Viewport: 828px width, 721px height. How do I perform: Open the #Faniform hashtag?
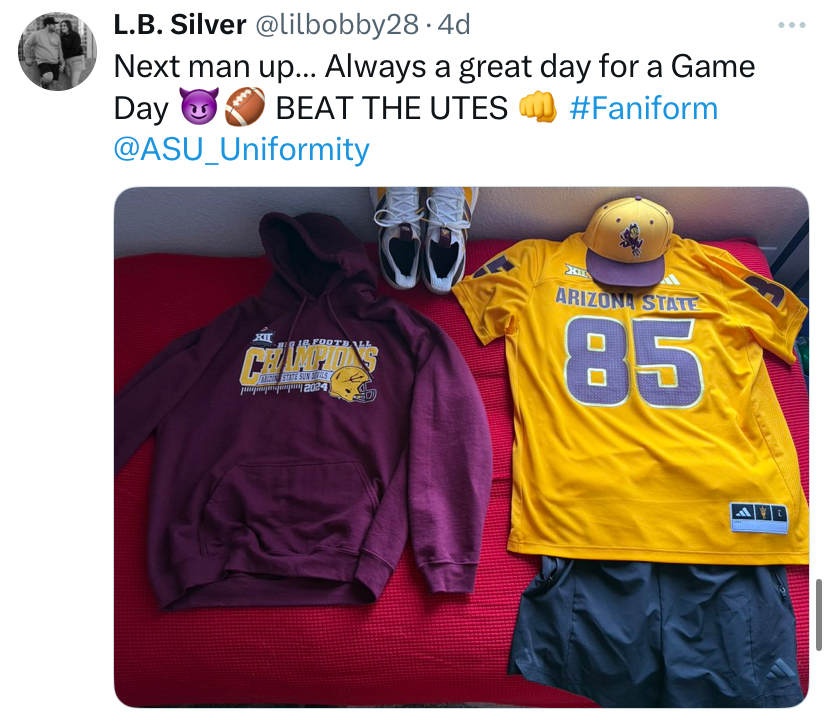click(x=644, y=108)
